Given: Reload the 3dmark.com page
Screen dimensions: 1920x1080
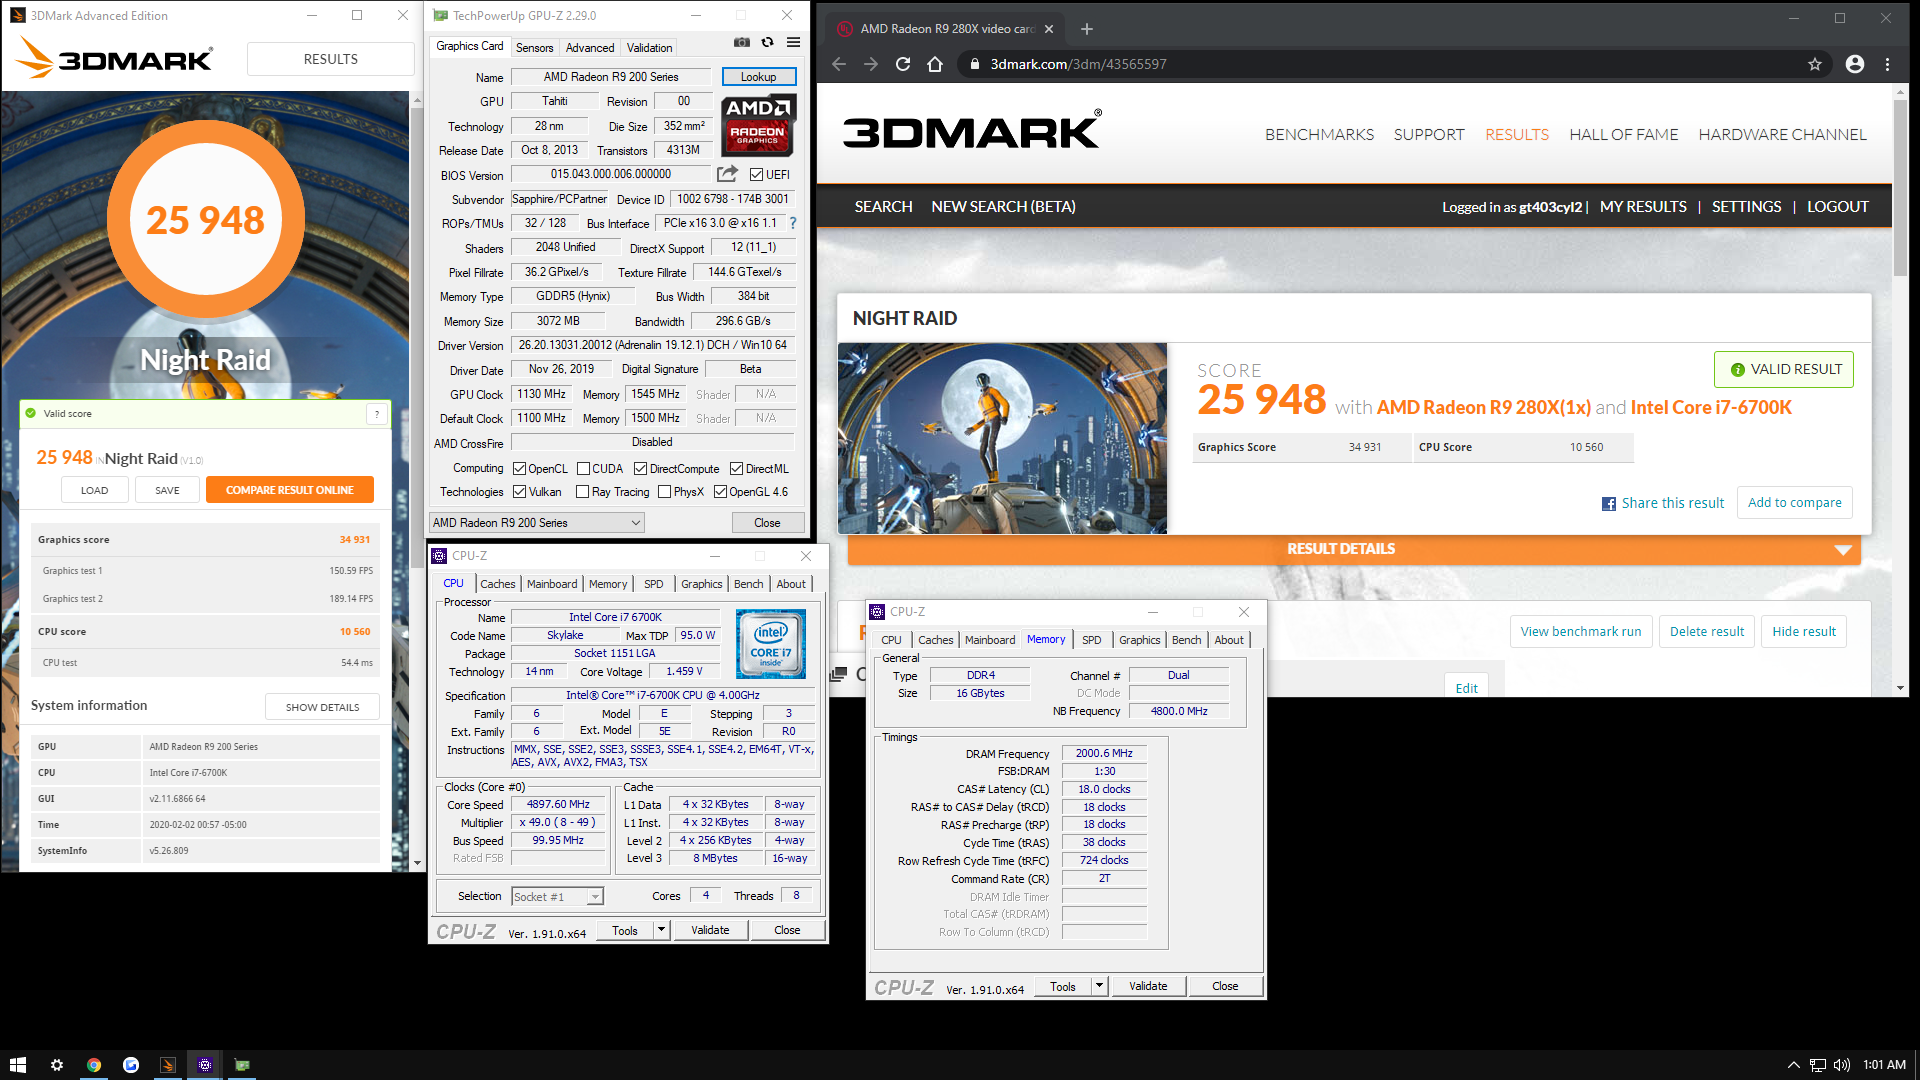Looking at the screenshot, I should pos(903,64).
